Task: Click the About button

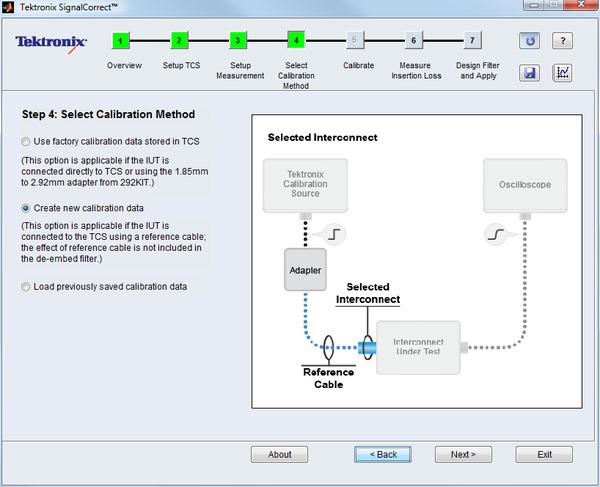Action: 279,454
